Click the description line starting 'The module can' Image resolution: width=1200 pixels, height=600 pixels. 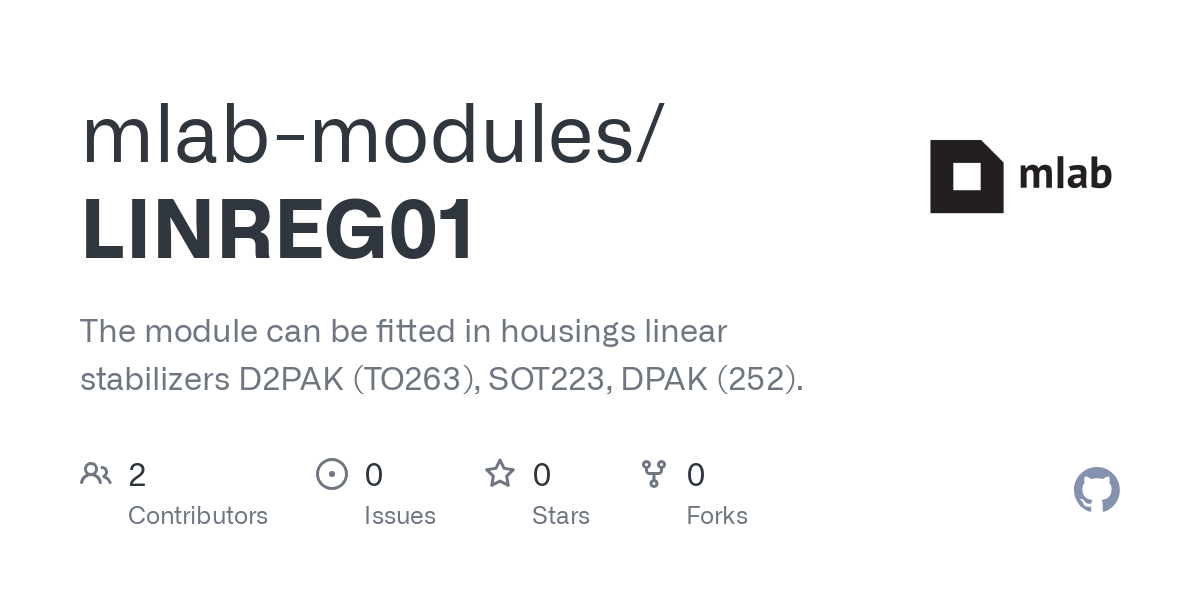[403, 331]
